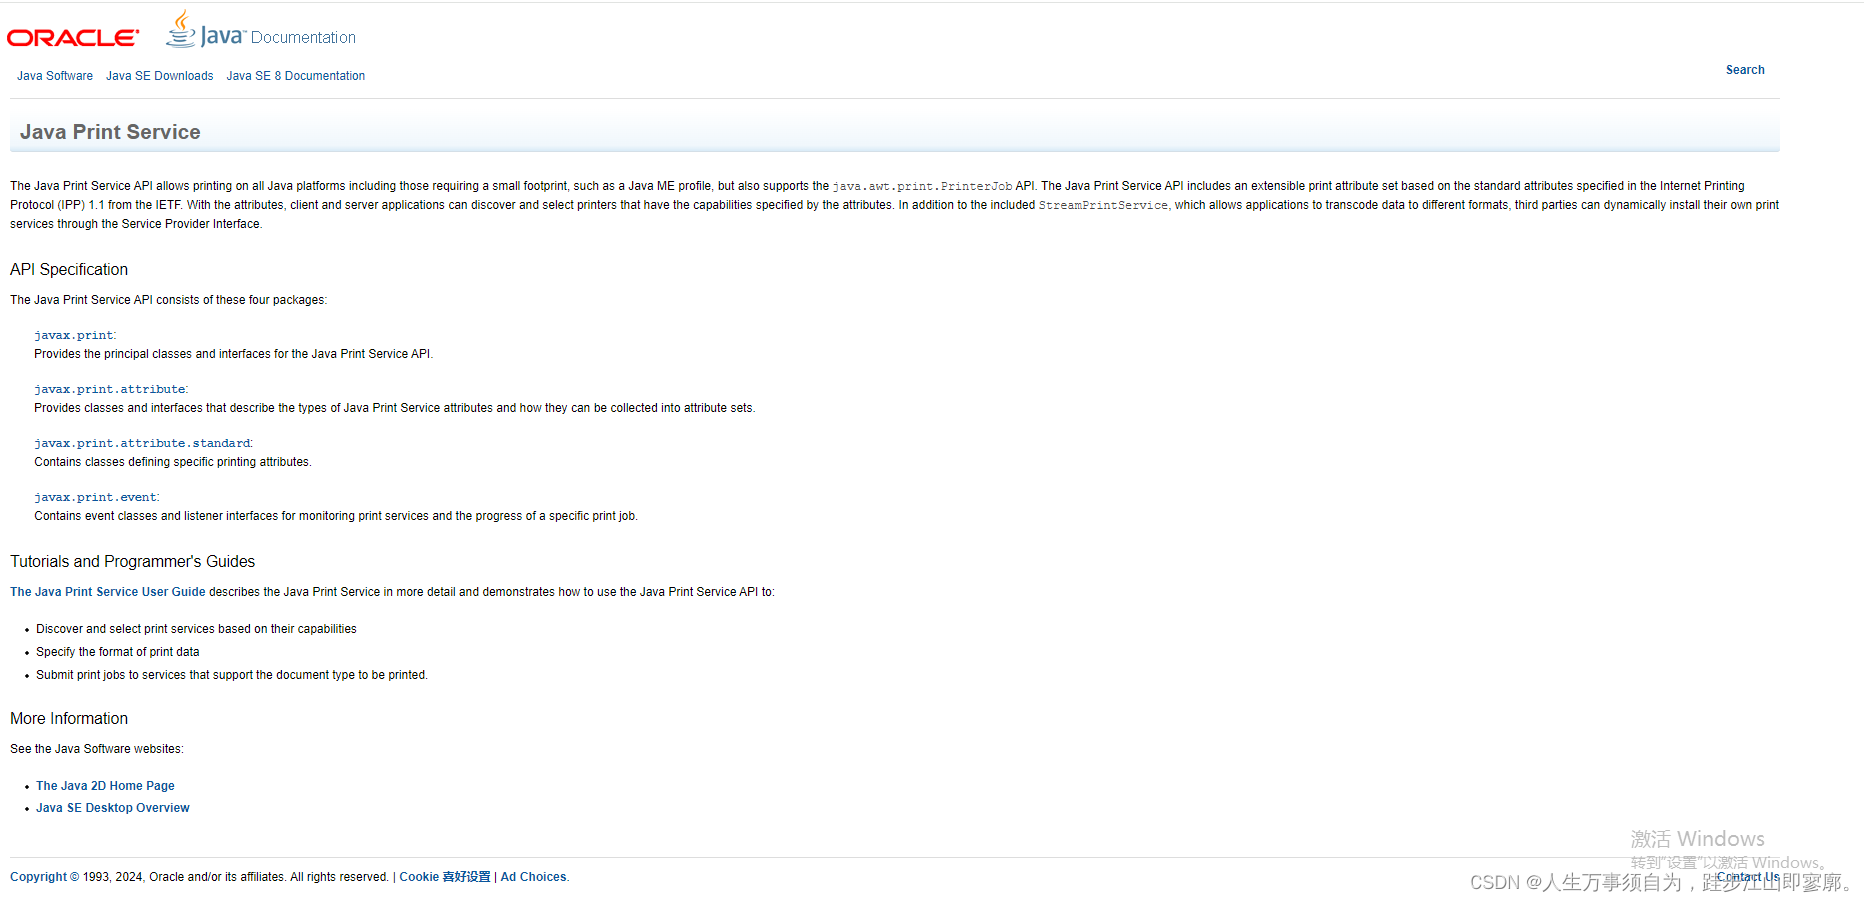Open the javax.print.event package link
The image size is (1864, 902).
pos(96,497)
